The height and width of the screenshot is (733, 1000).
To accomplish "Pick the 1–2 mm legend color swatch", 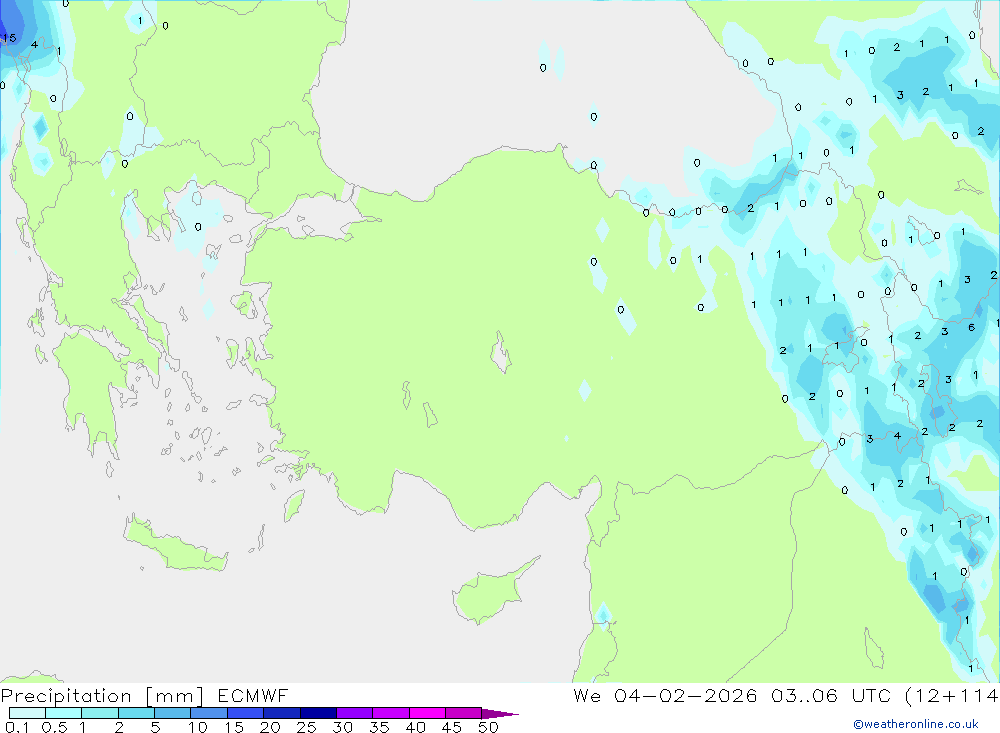I will (x=100, y=713).
